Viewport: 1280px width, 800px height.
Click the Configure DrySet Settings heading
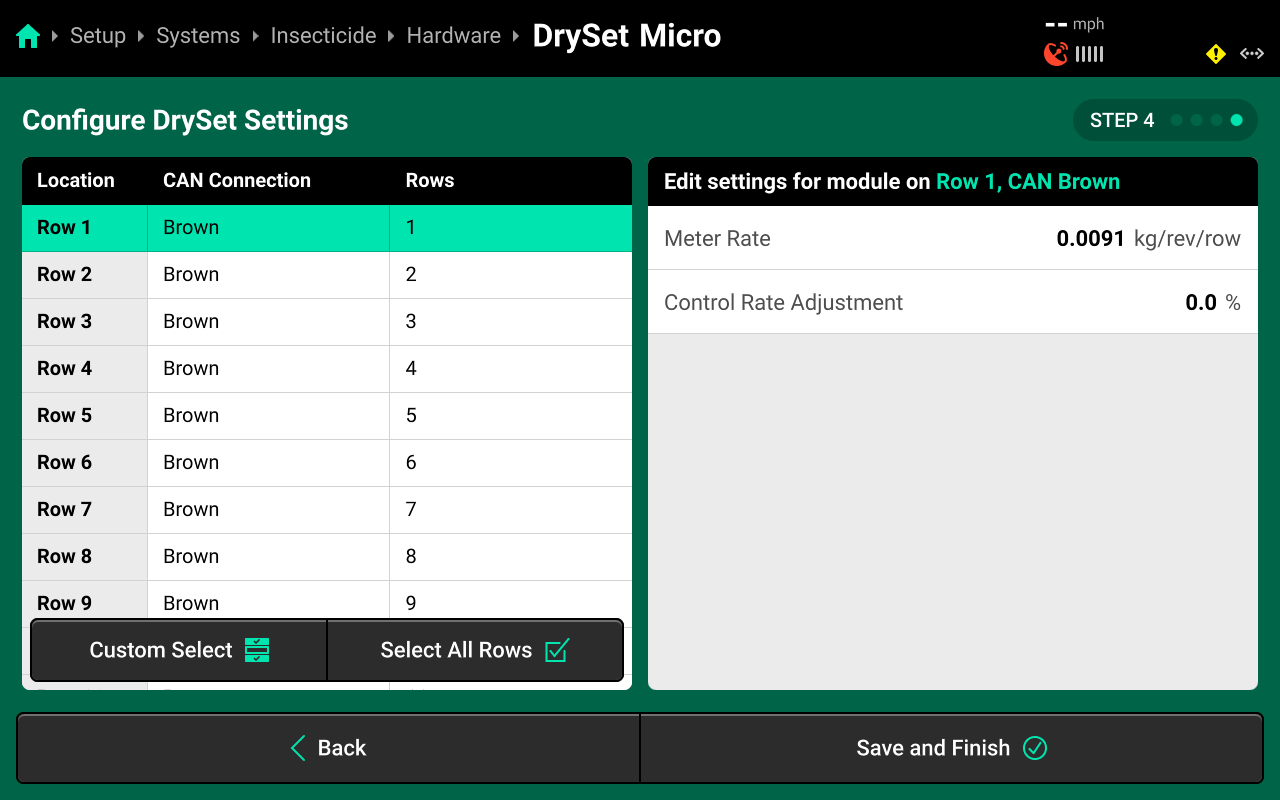coord(185,120)
